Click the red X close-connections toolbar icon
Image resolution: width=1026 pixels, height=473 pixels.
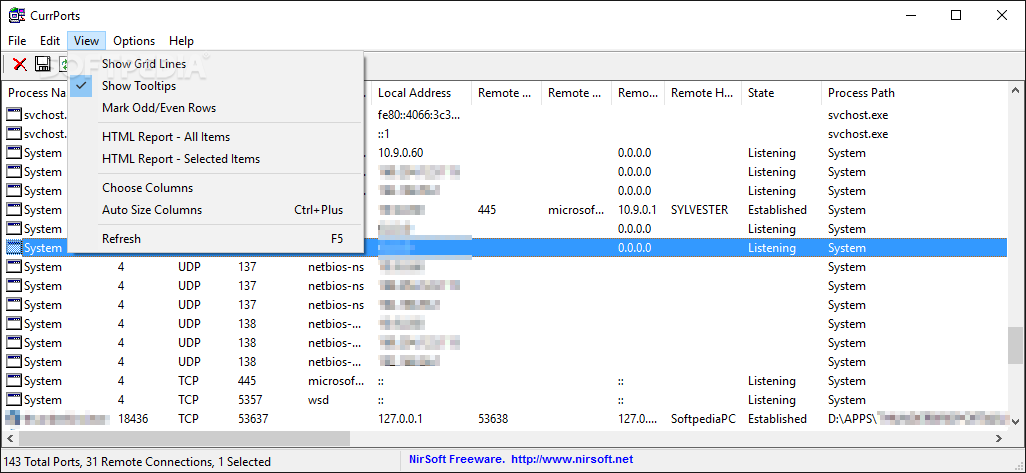20,63
